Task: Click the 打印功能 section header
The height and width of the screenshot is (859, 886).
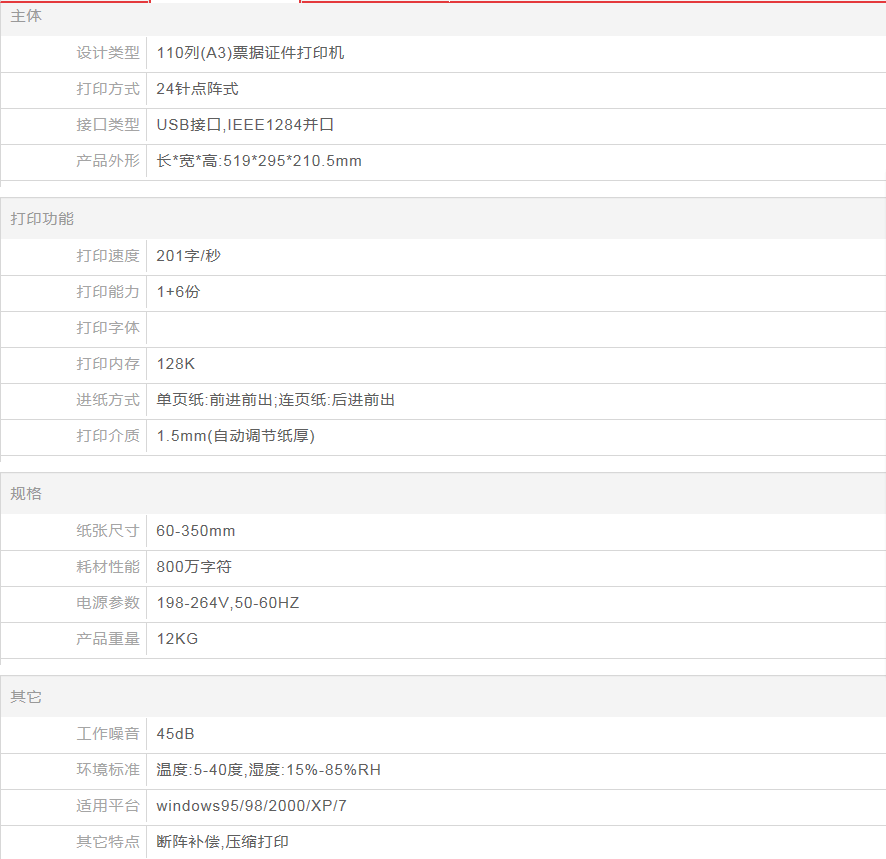Action: click(42, 219)
